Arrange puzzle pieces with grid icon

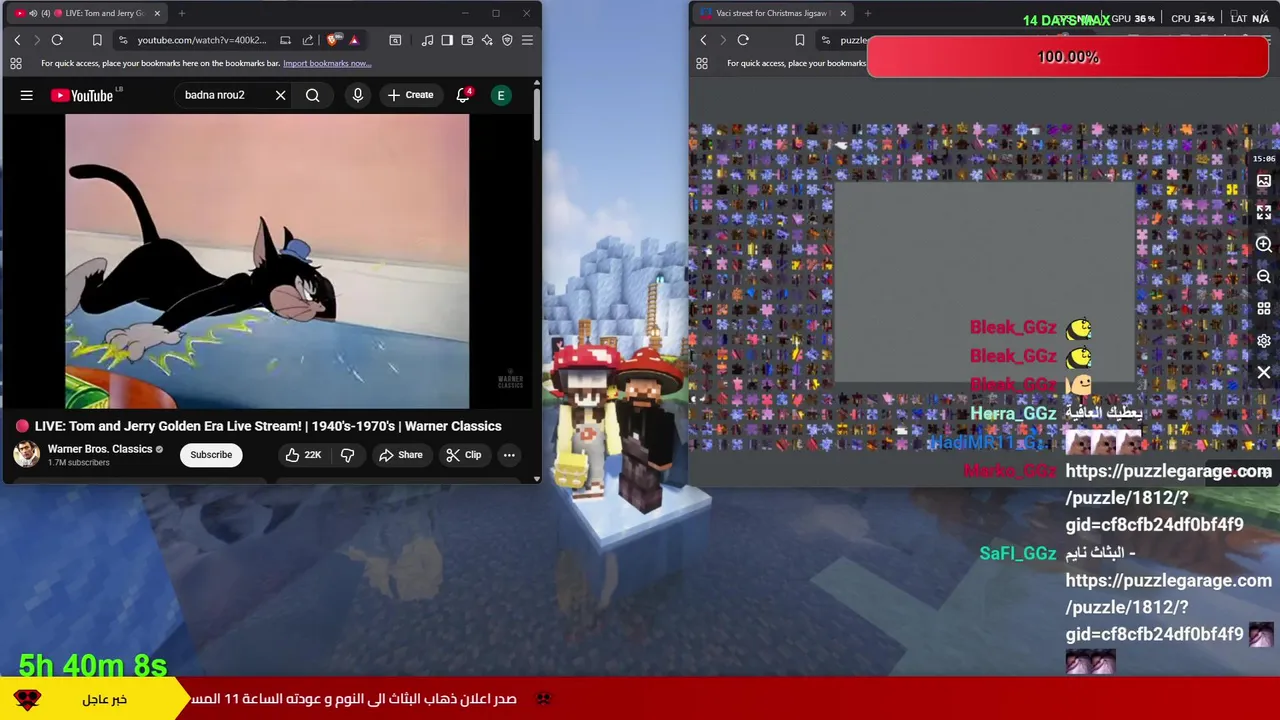(1264, 309)
